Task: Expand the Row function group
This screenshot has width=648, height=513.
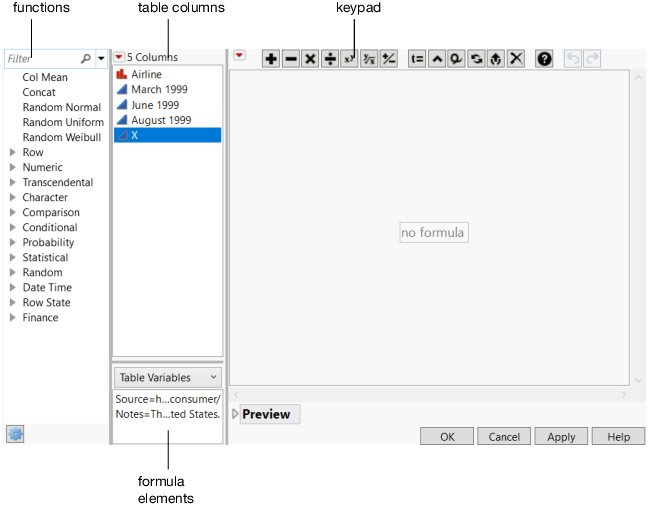Action: (13, 152)
